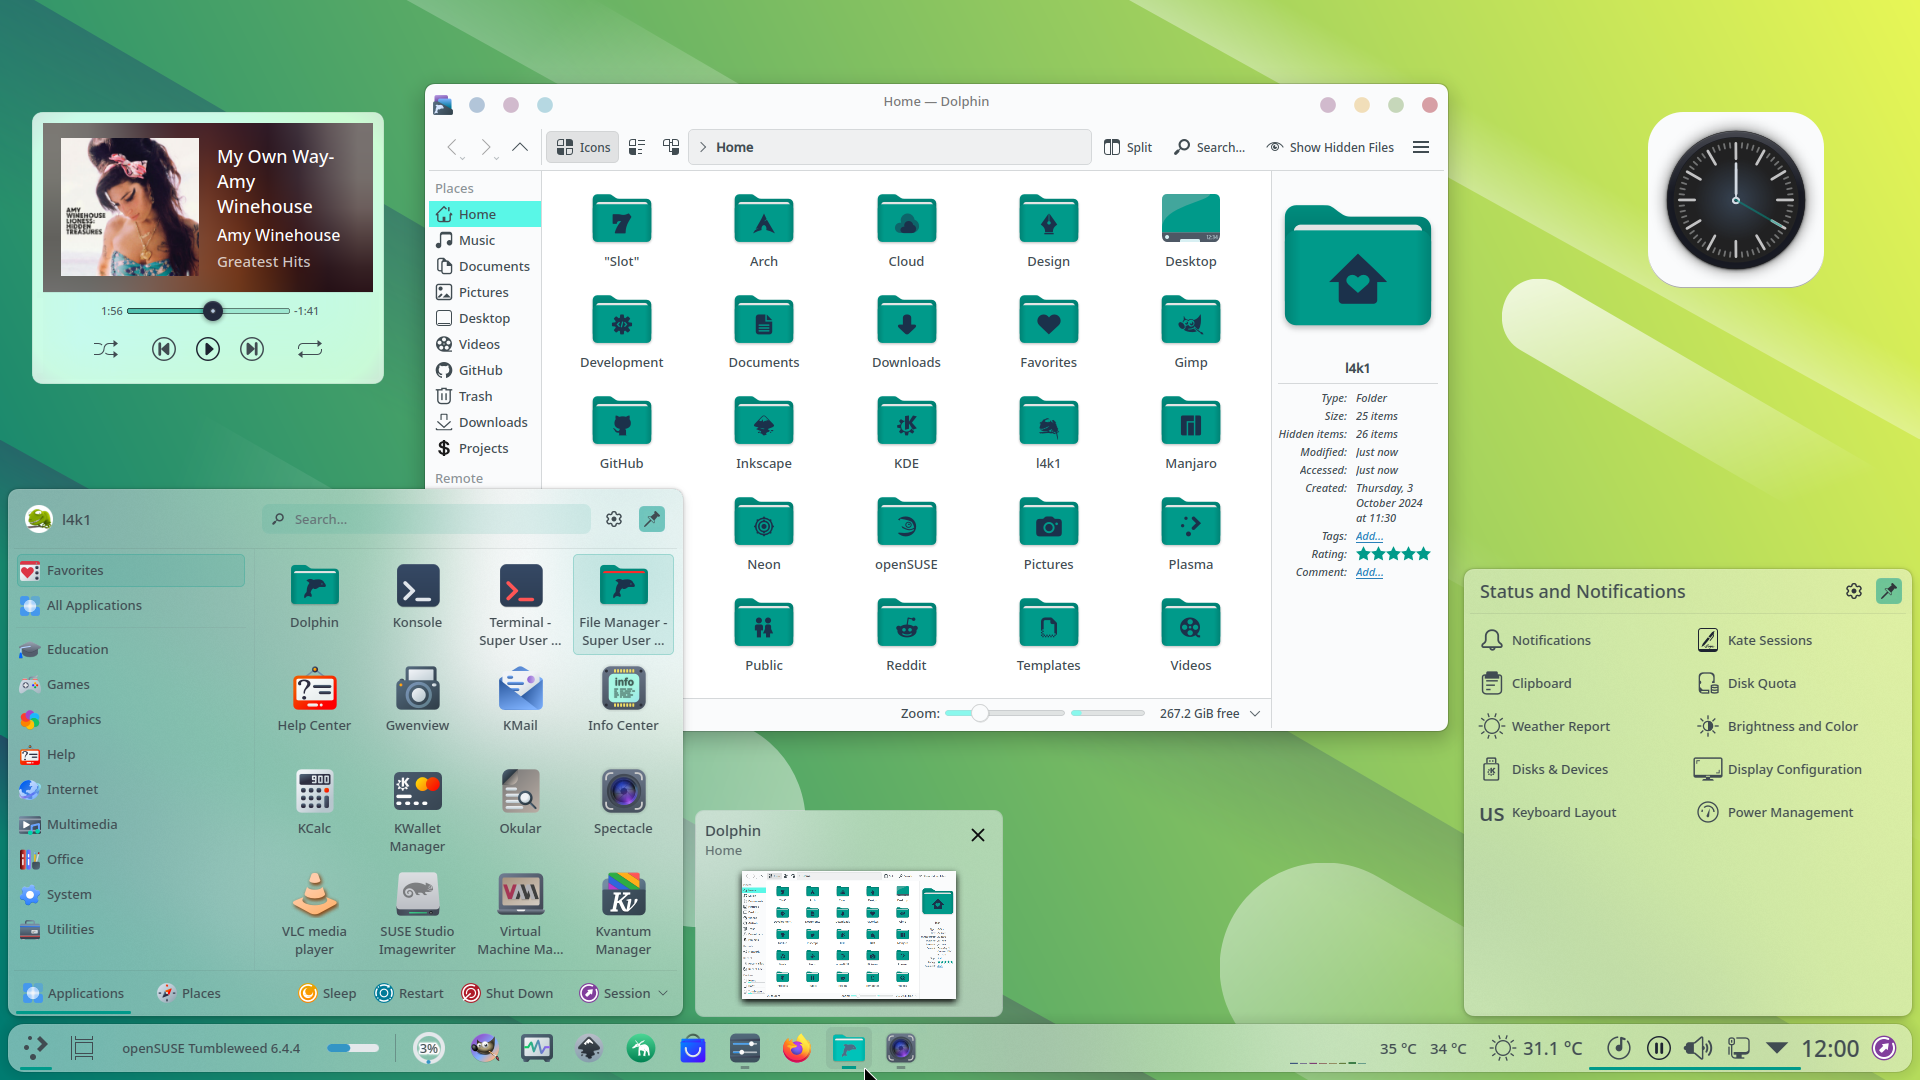
Task: Launch Kvantum Manager from the launcher
Action: point(623,914)
